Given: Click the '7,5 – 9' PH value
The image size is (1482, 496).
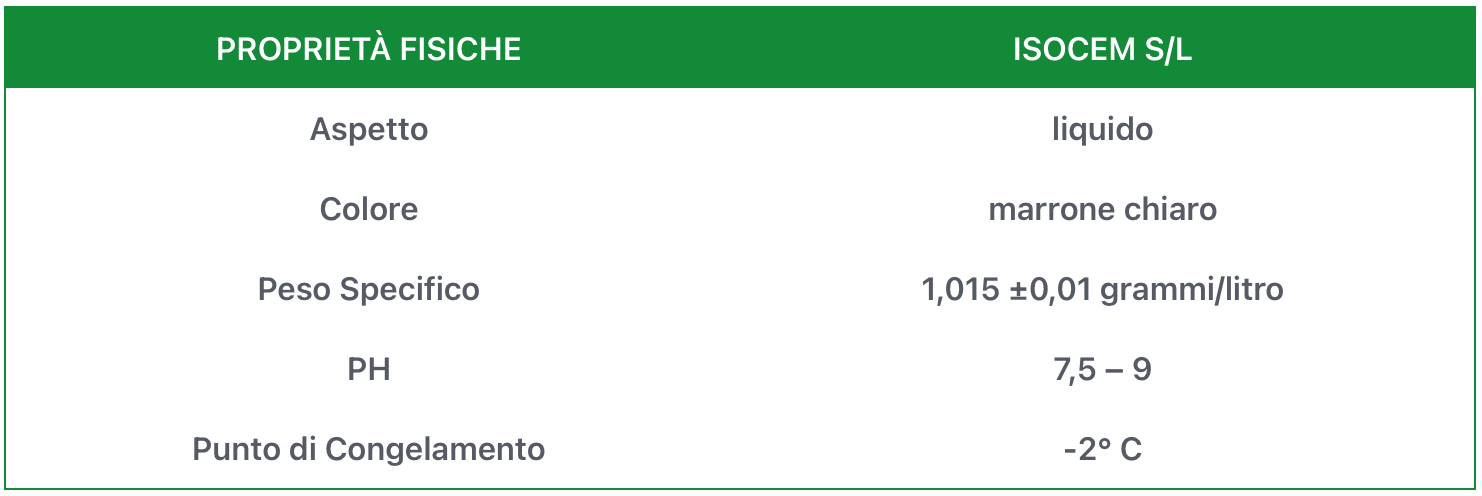Looking at the screenshot, I should point(1102,369).
